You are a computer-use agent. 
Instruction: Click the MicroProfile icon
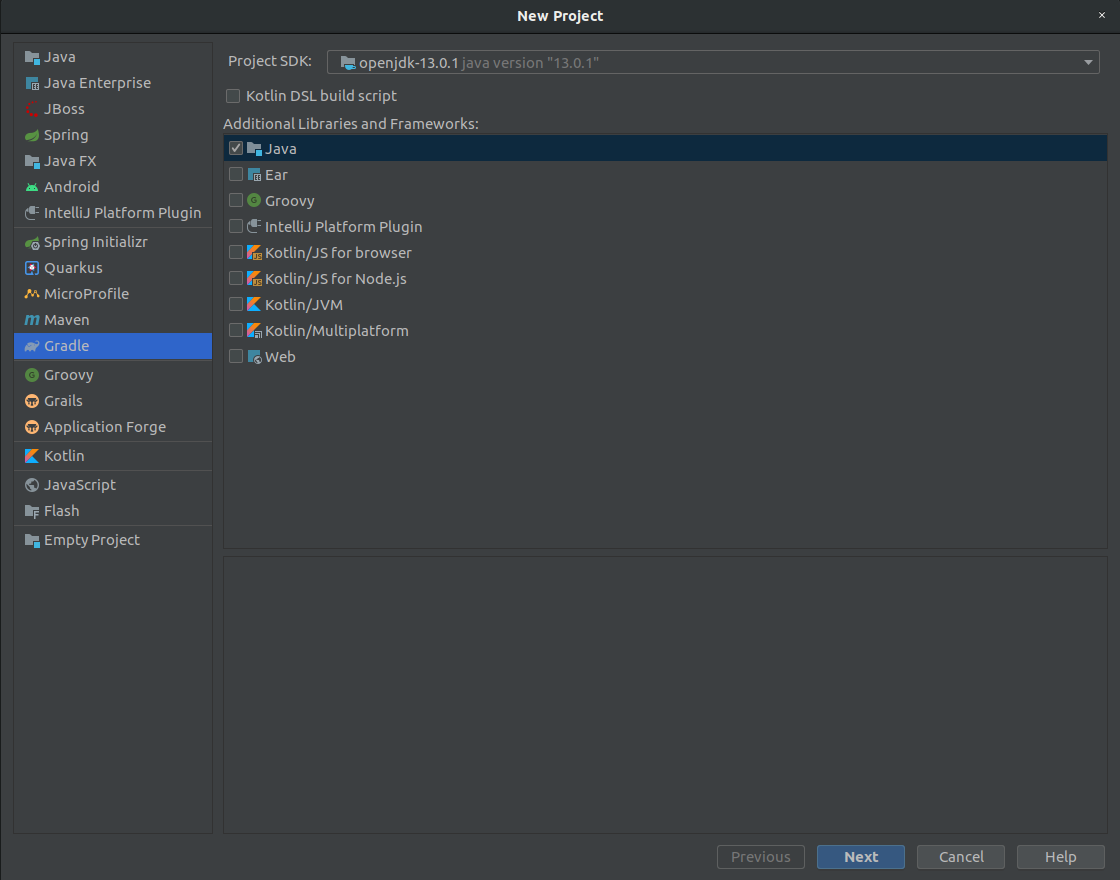click(32, 294)
